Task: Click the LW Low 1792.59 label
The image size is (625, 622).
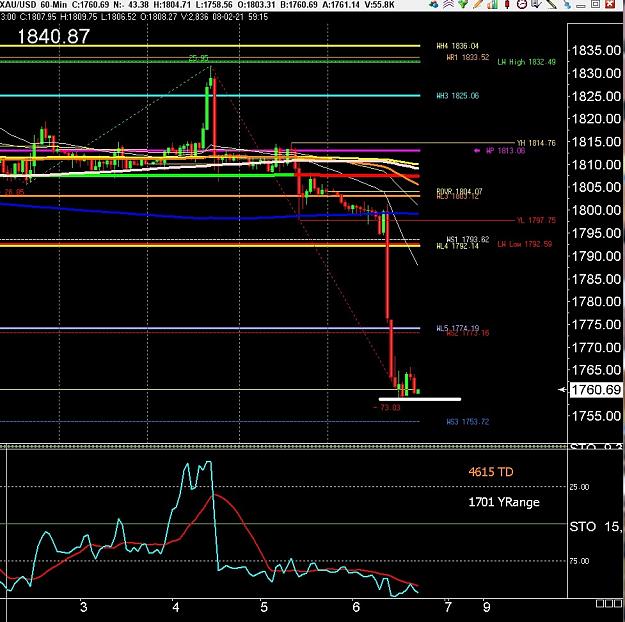Action: [x=525, y=244]
